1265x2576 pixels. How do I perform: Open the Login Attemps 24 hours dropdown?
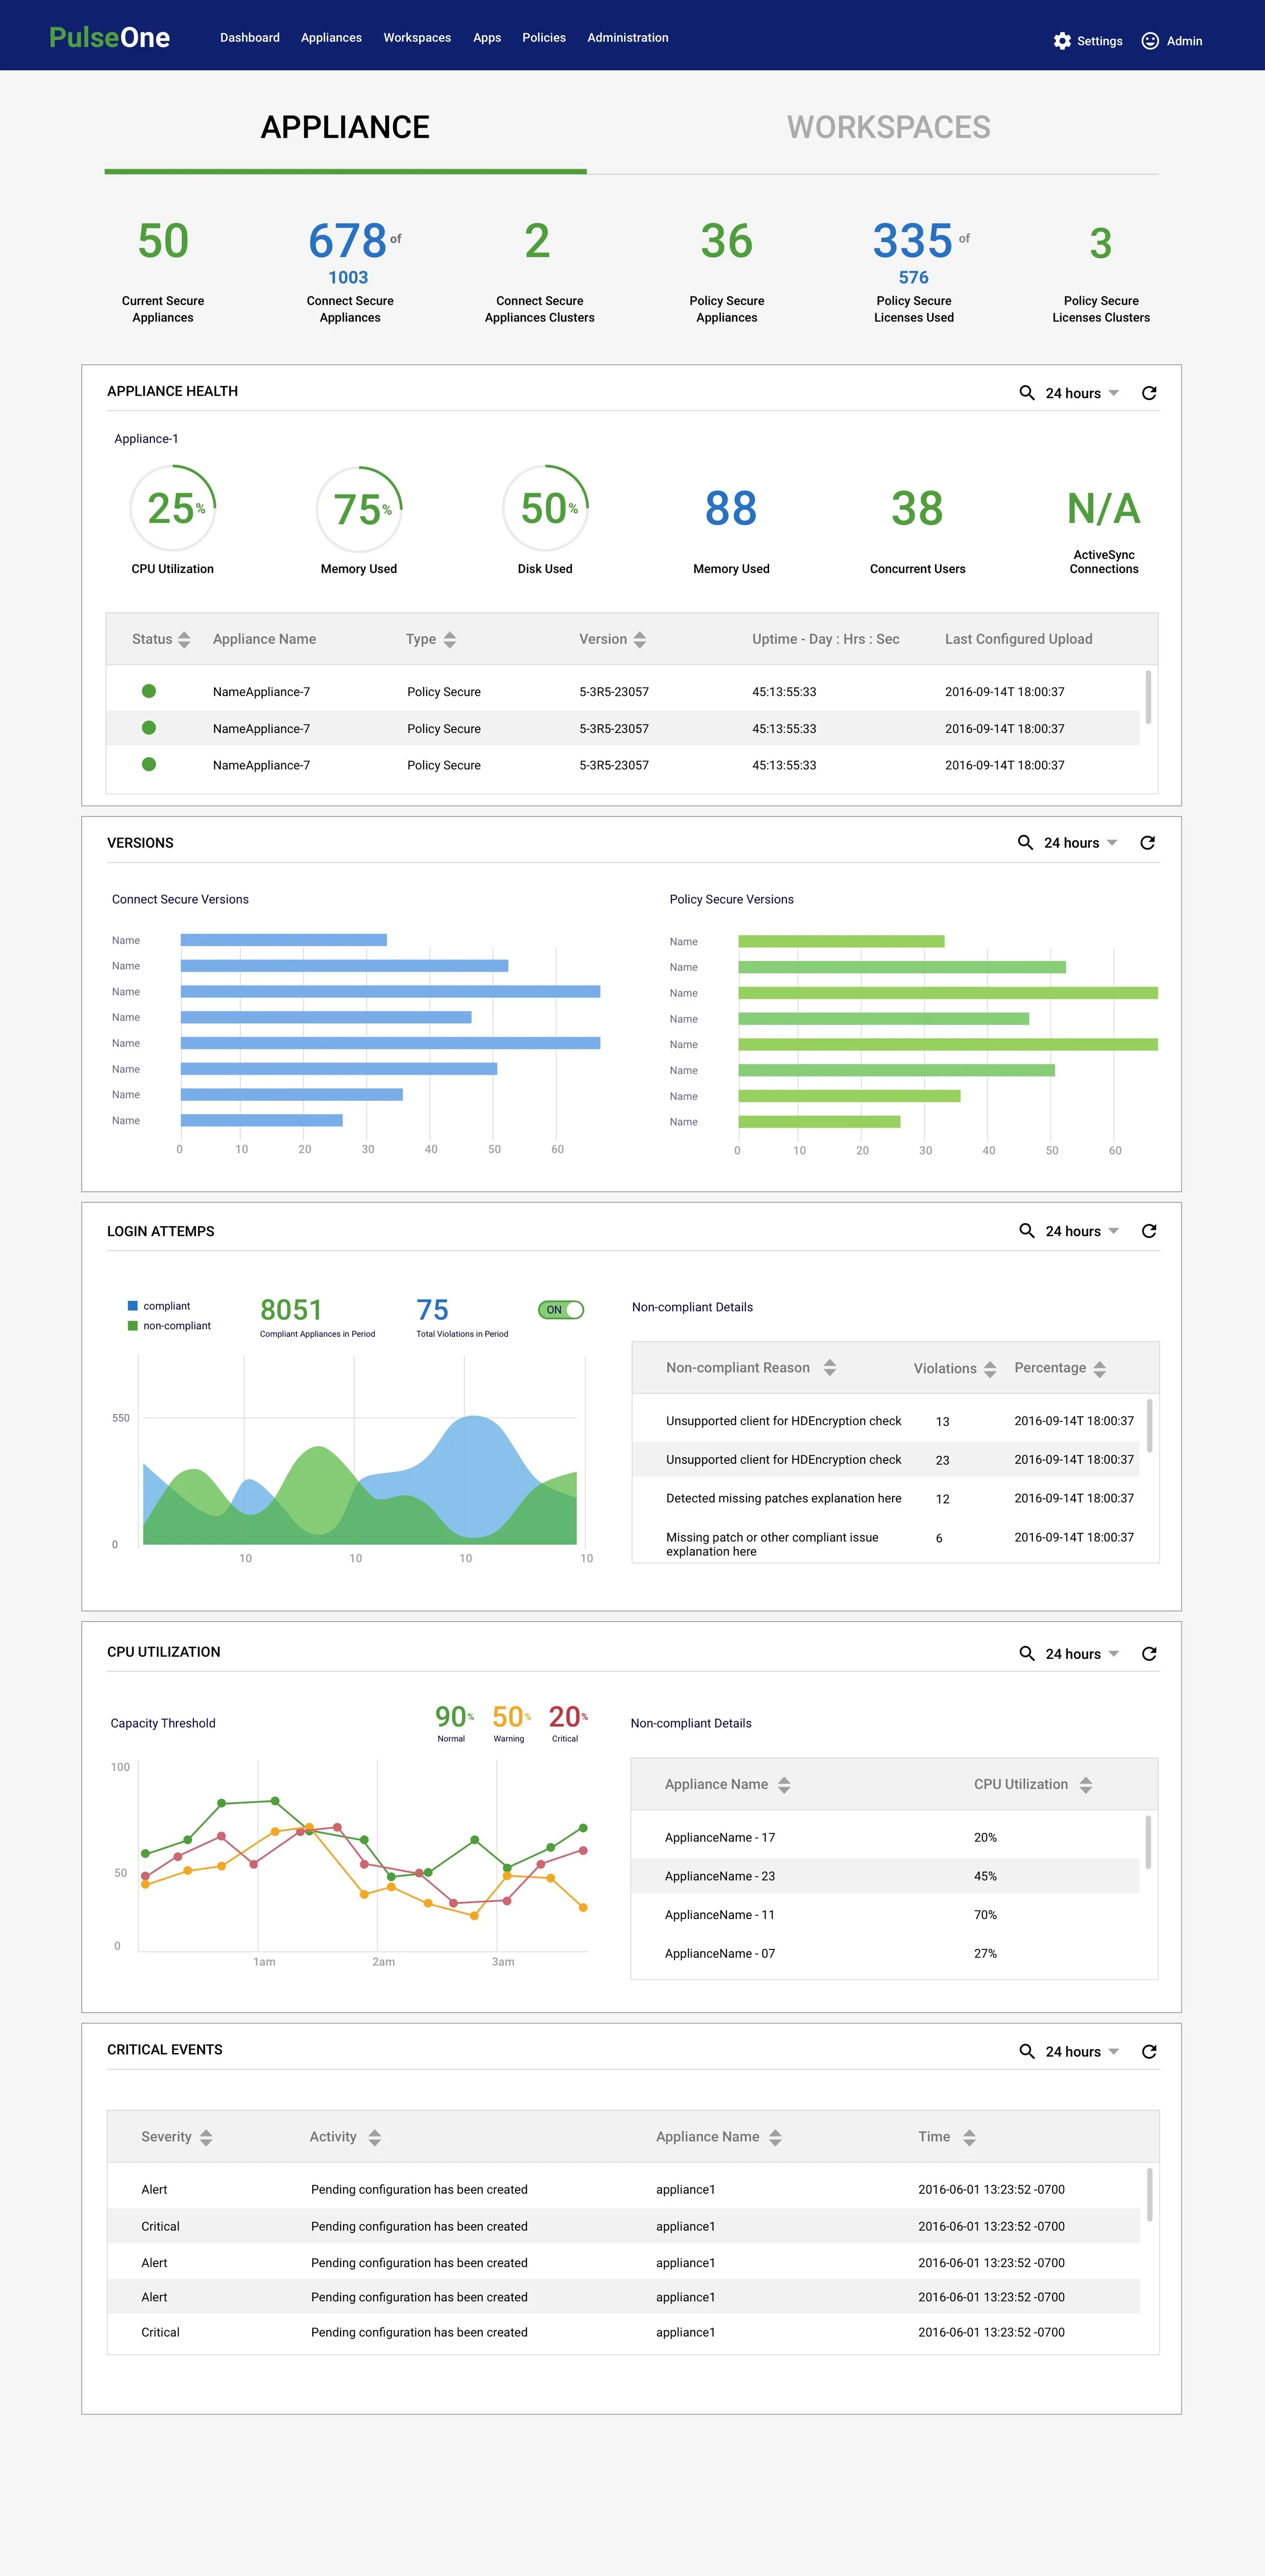pyautogui.click(x=1082, y=1231)
